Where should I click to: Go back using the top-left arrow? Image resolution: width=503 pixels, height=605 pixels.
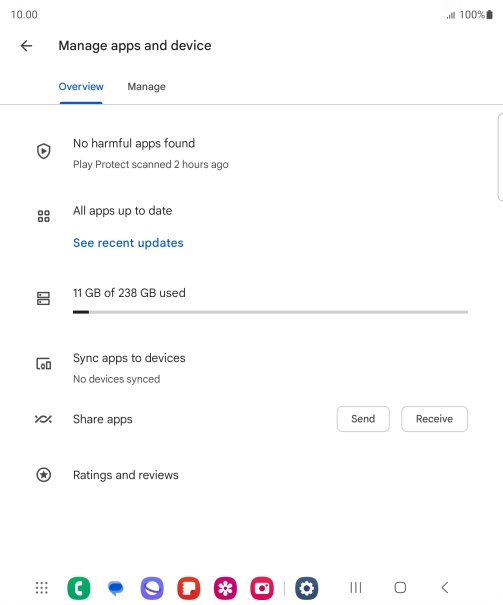(x=26, y=46)
